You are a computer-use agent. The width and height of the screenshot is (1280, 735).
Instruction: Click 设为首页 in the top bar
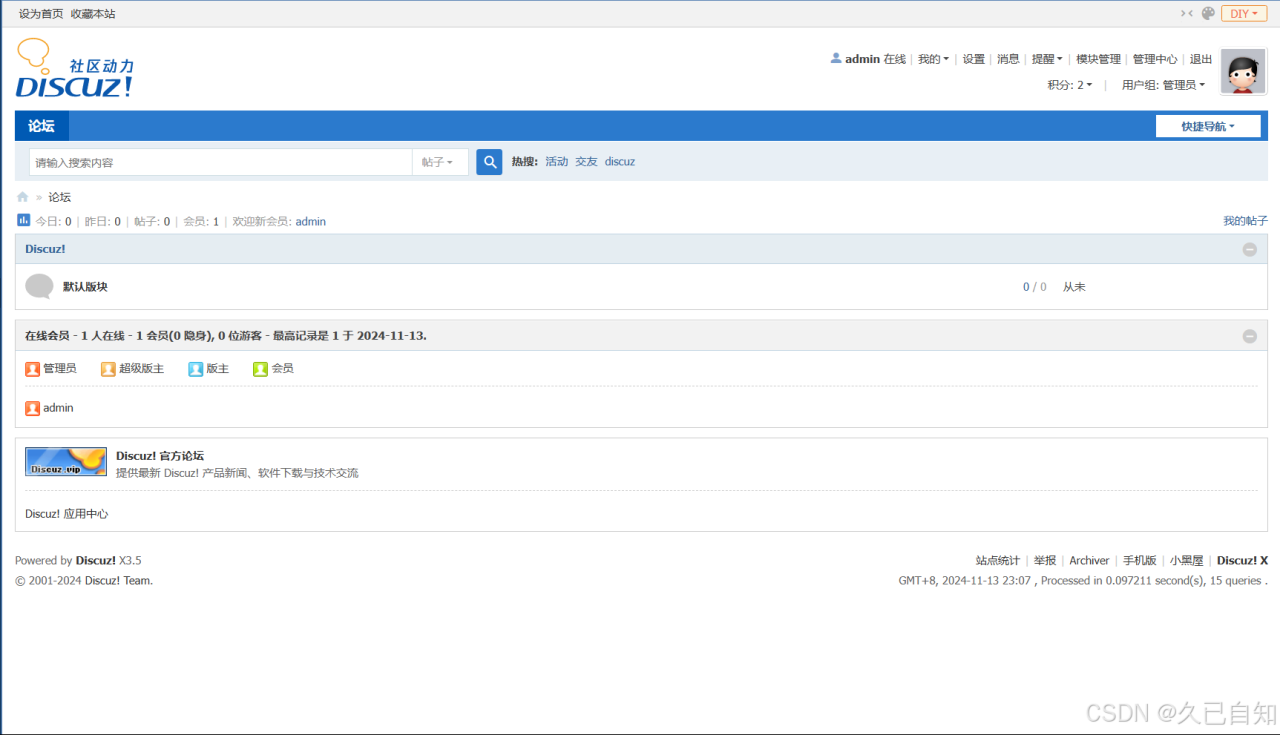click(x=41, y=13)
